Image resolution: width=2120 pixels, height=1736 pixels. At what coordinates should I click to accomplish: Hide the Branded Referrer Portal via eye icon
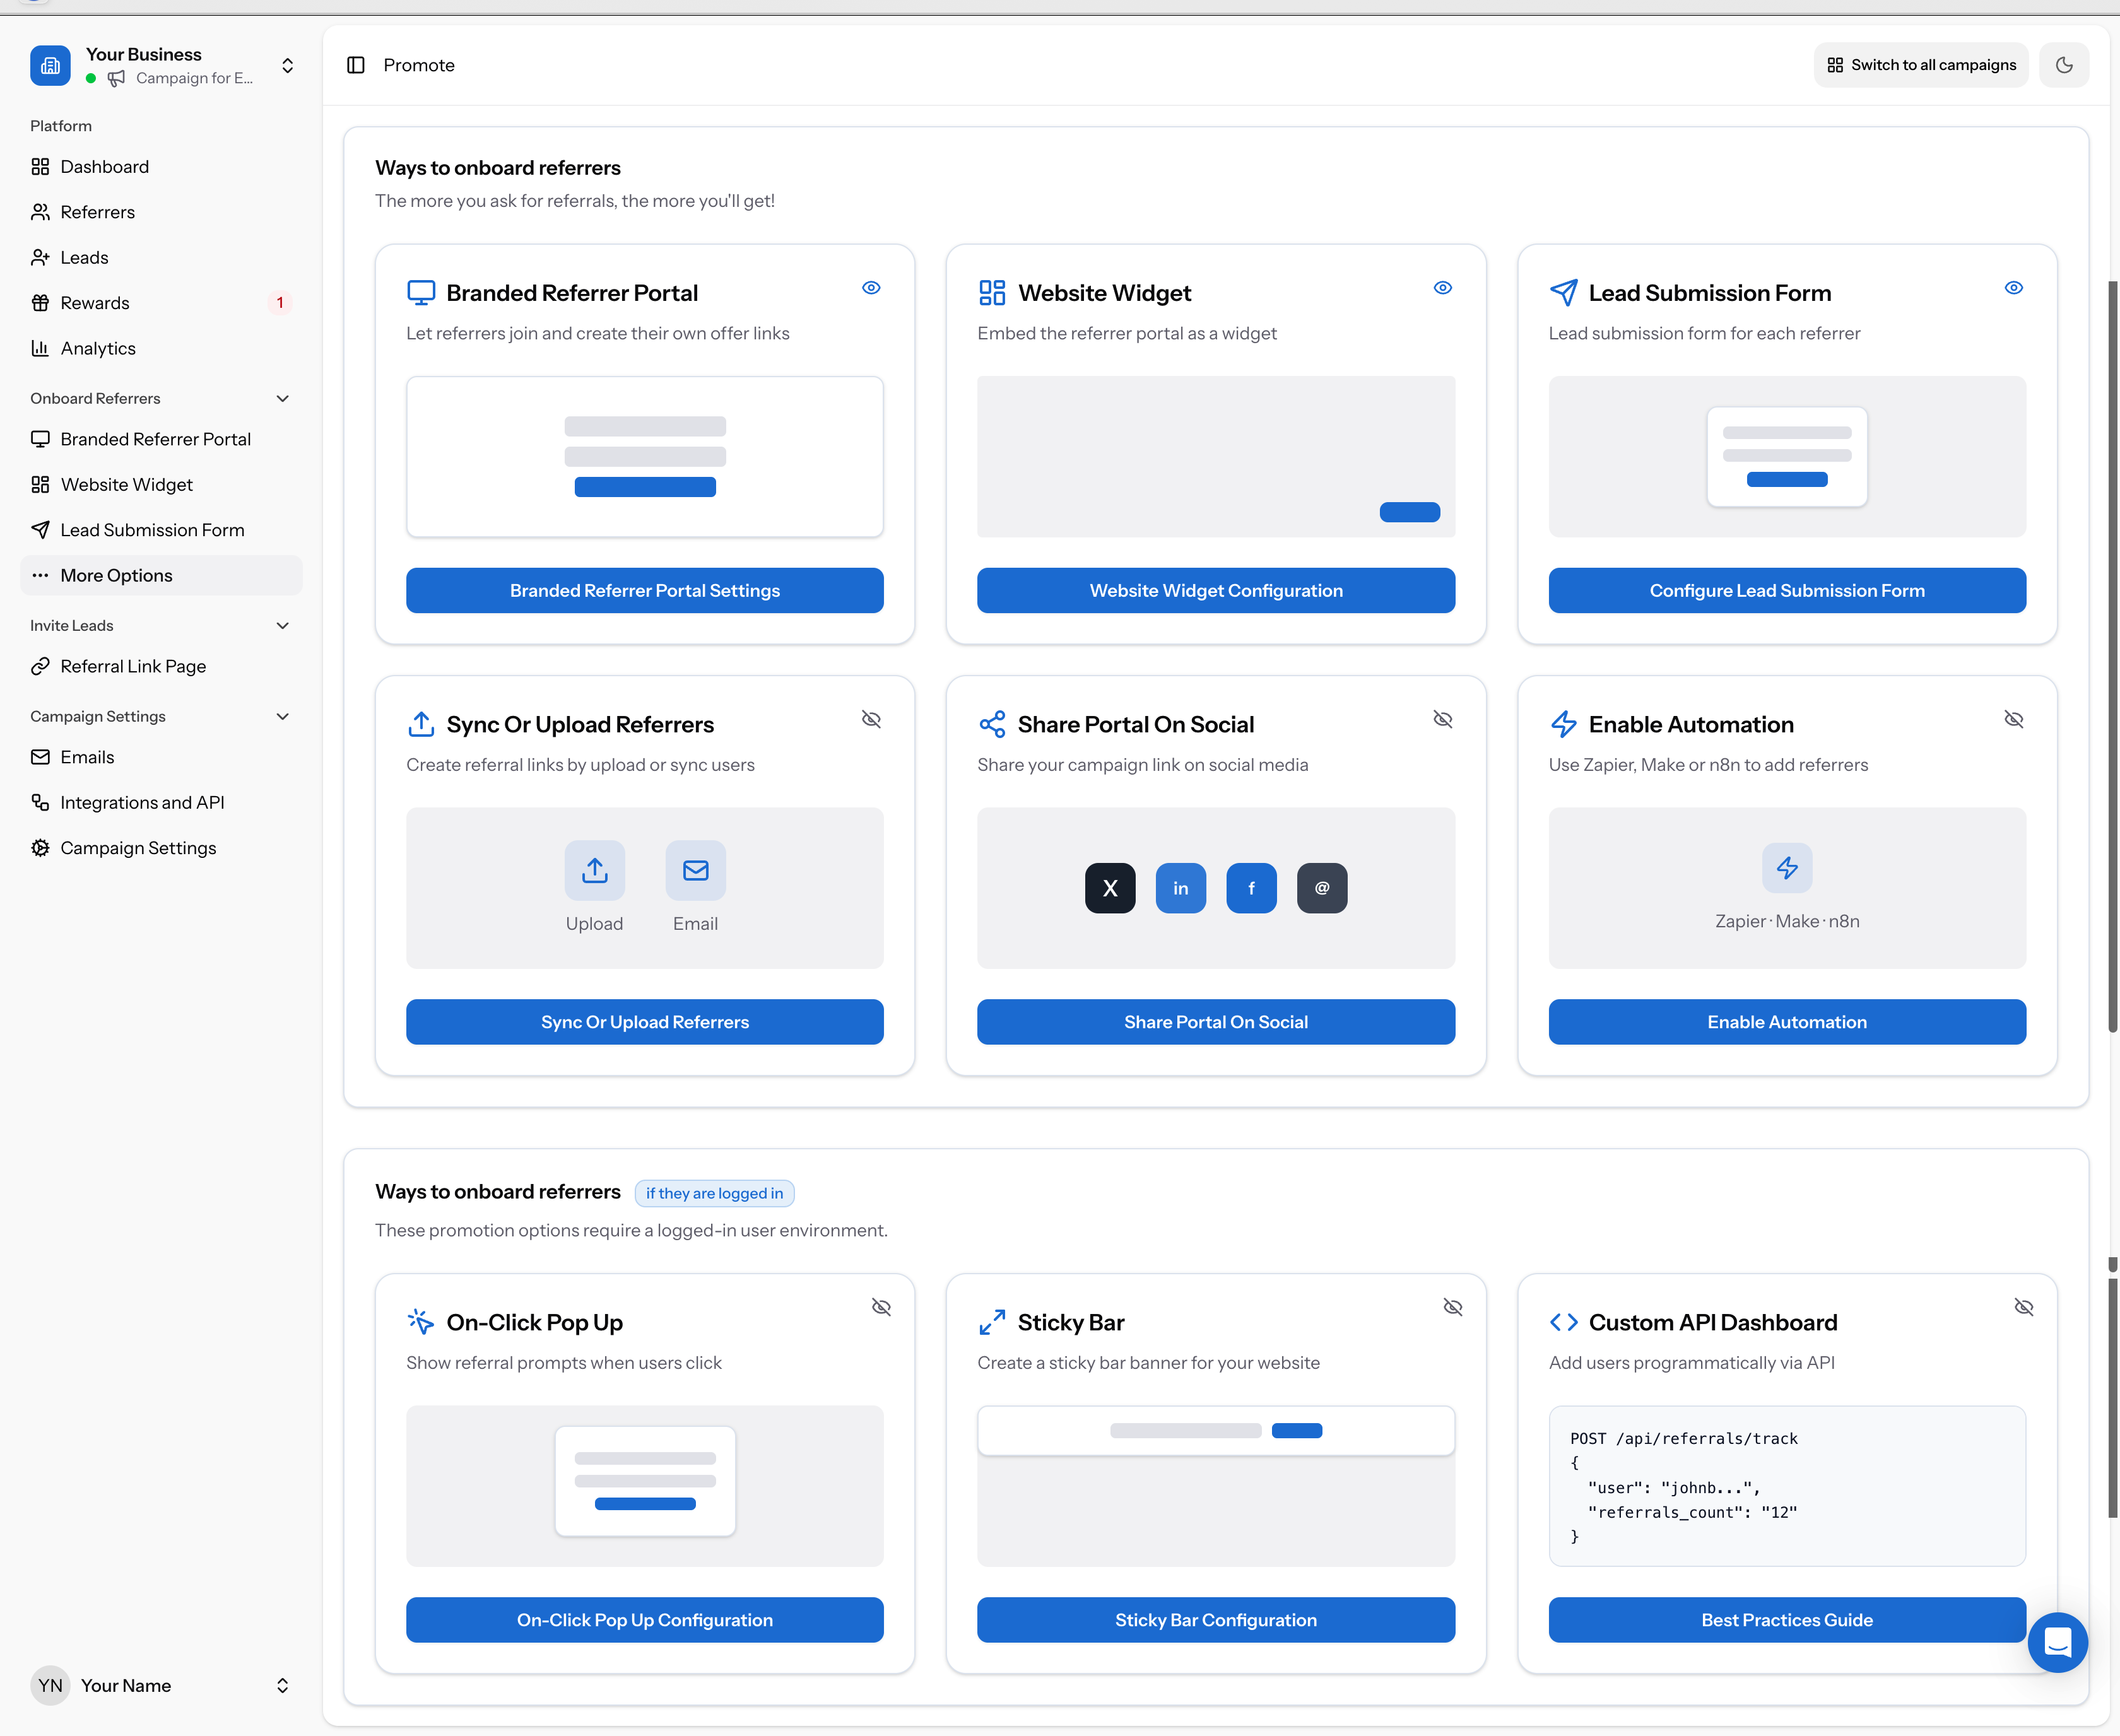pos(870,287)
